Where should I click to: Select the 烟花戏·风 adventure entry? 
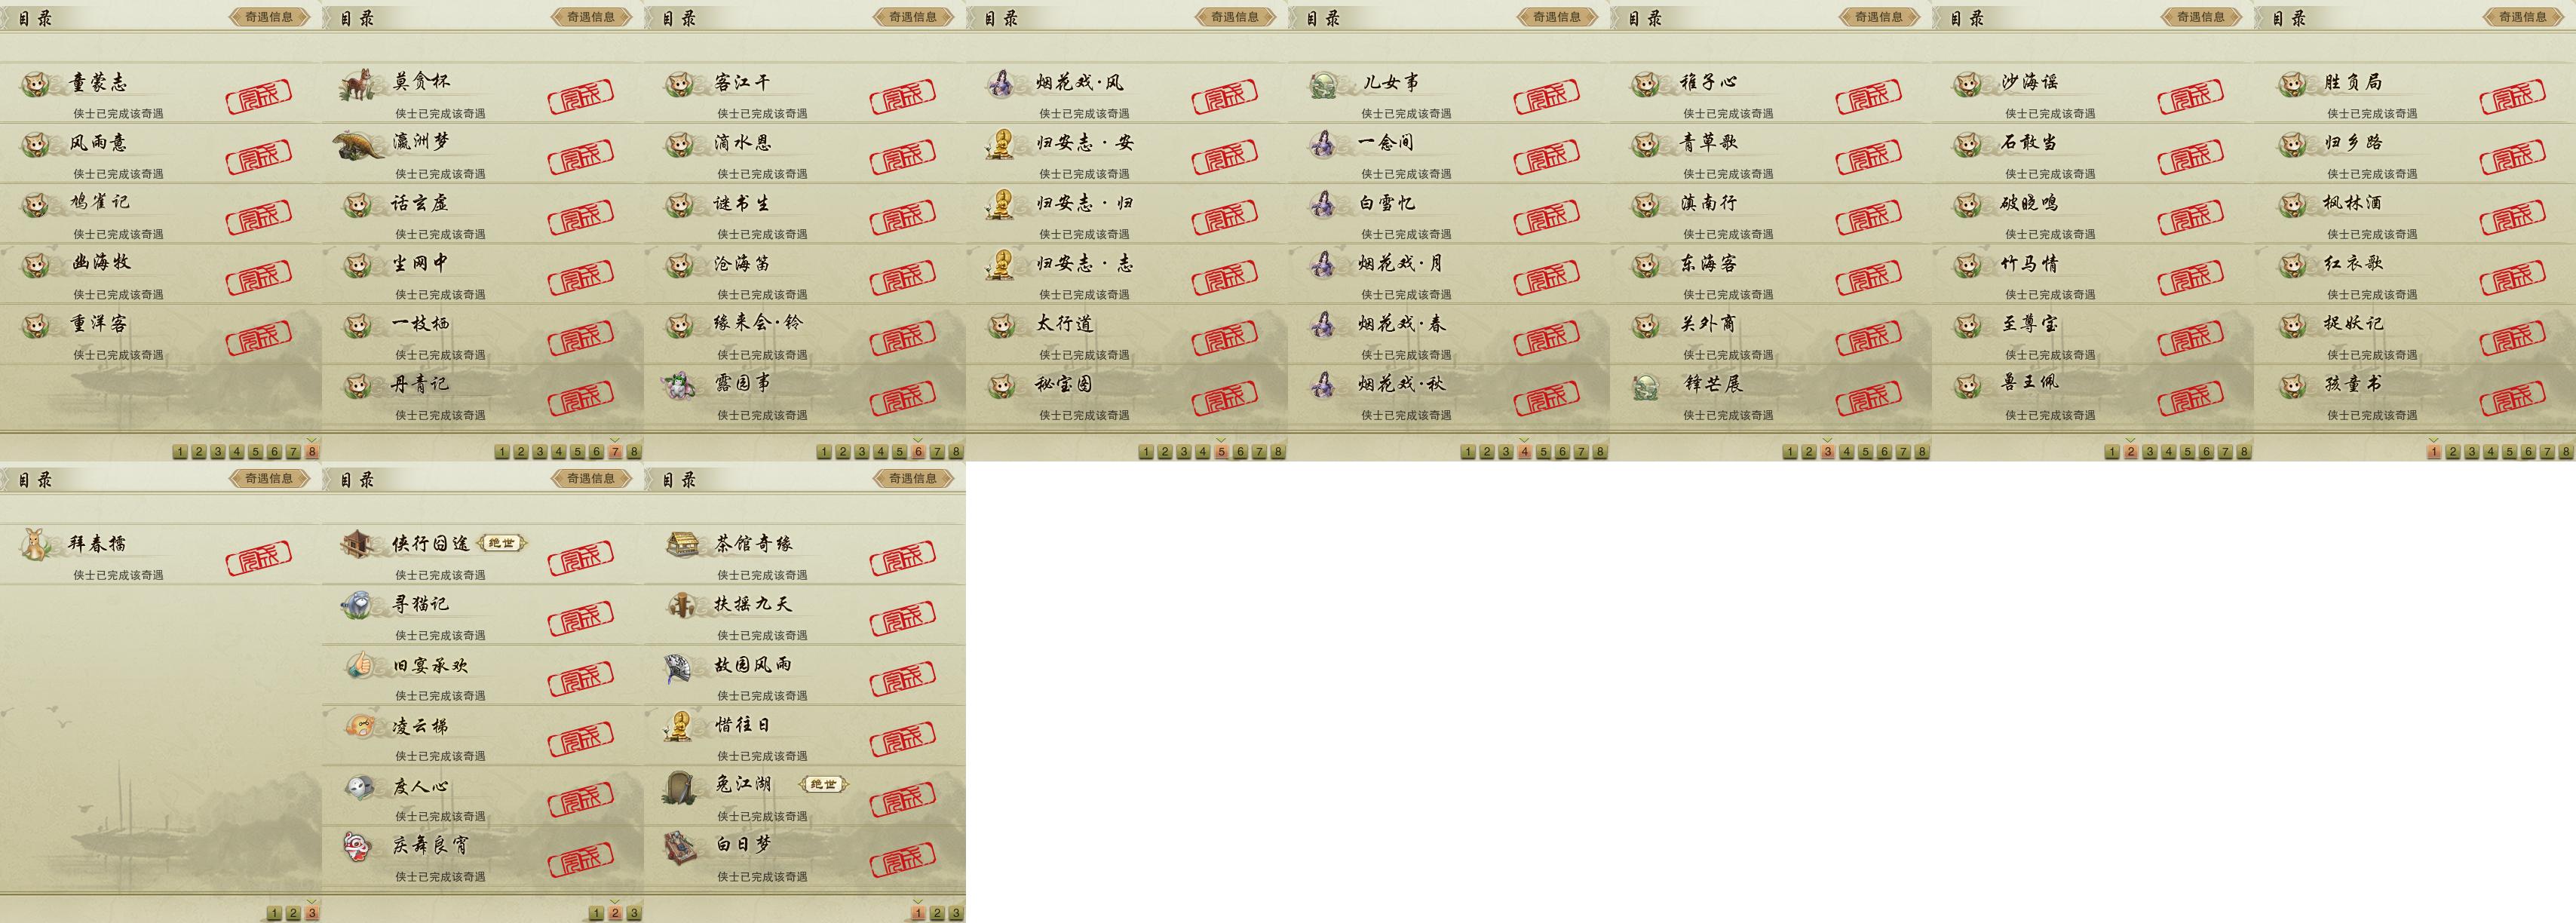coord(1127,93)
